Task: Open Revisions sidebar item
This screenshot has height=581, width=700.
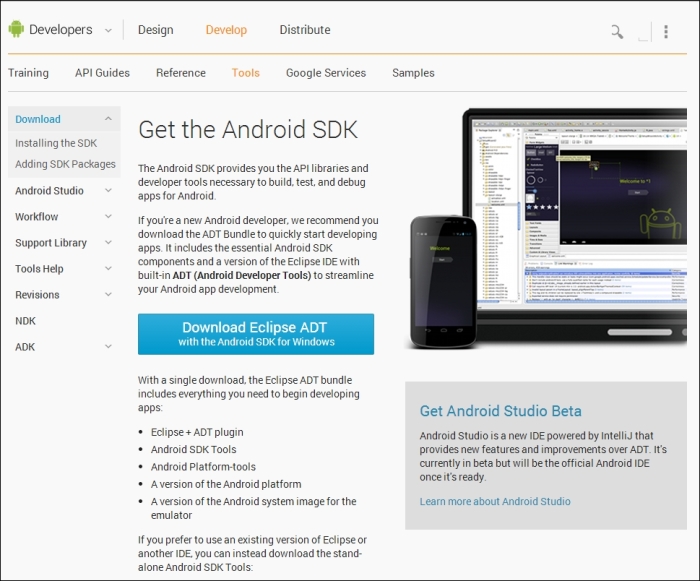Action: coord(37,295)
